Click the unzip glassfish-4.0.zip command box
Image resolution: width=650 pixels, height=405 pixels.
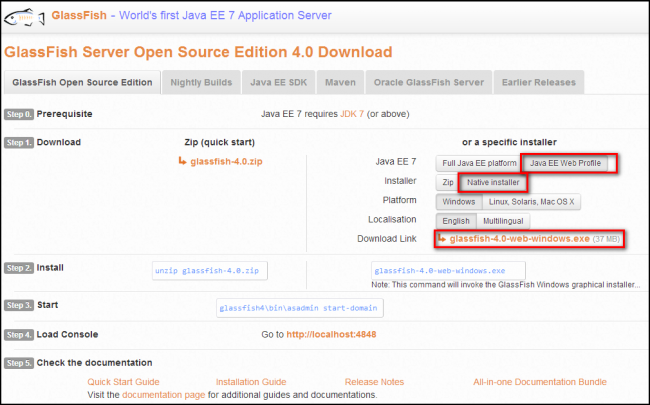210,271
